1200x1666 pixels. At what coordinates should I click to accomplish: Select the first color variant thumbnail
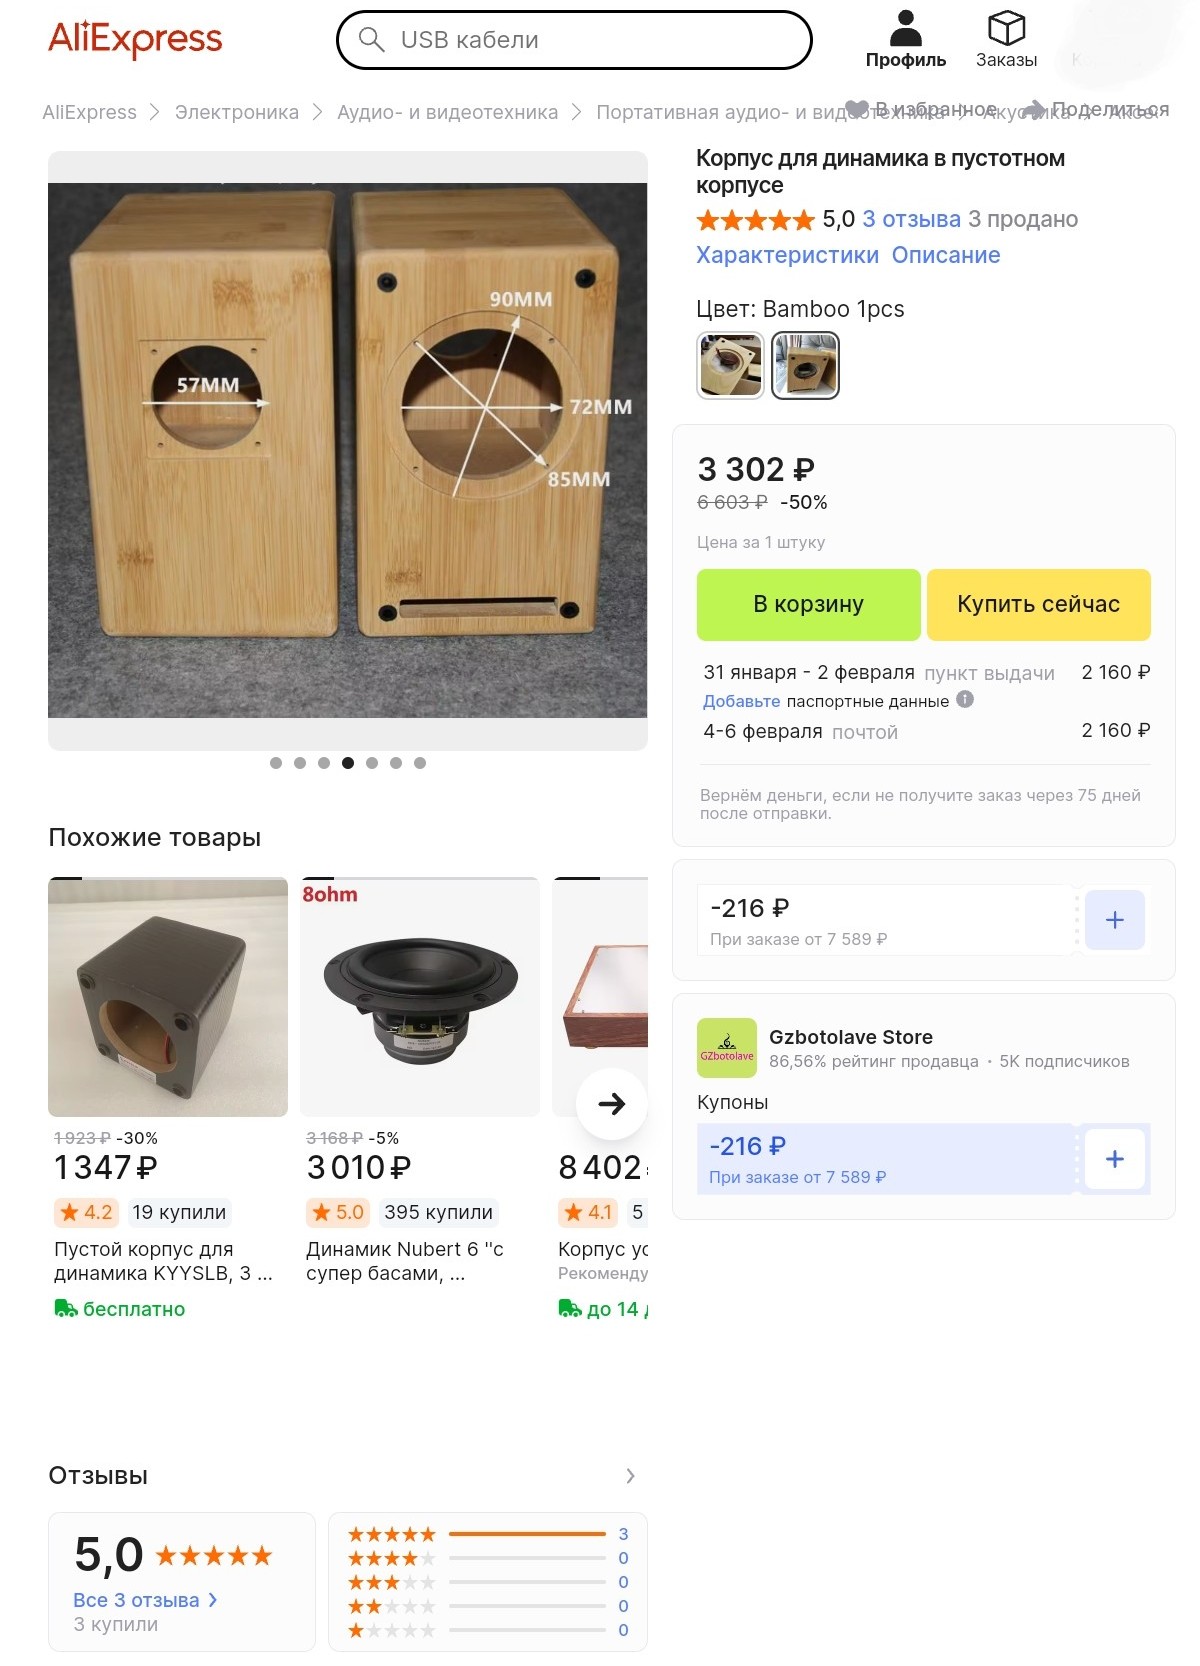coord(731,366)
